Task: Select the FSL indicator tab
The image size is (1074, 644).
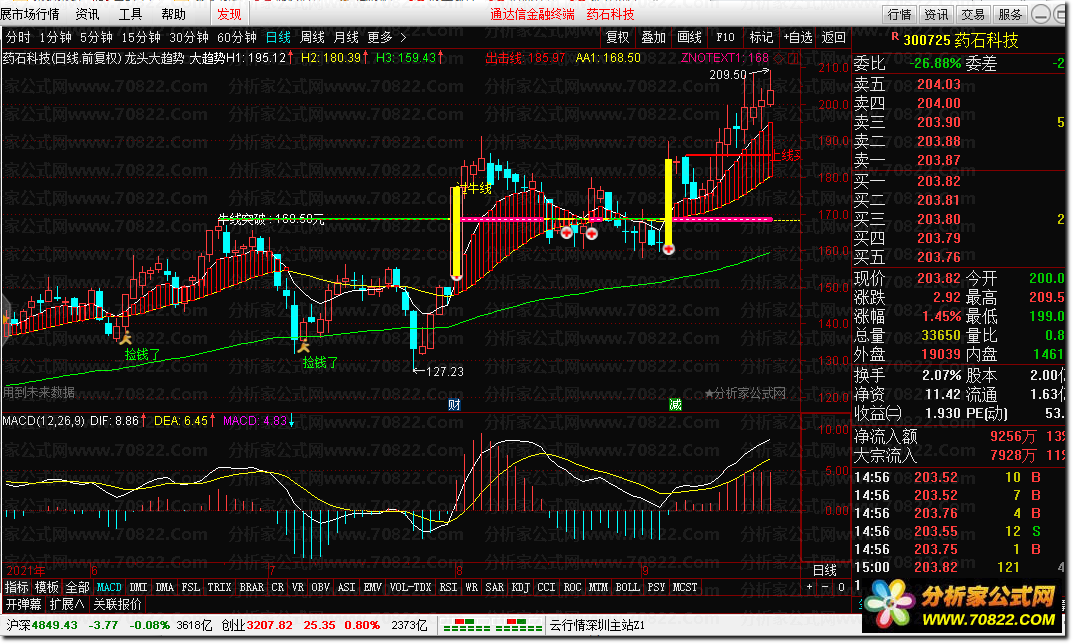Action: pos(190,587)
